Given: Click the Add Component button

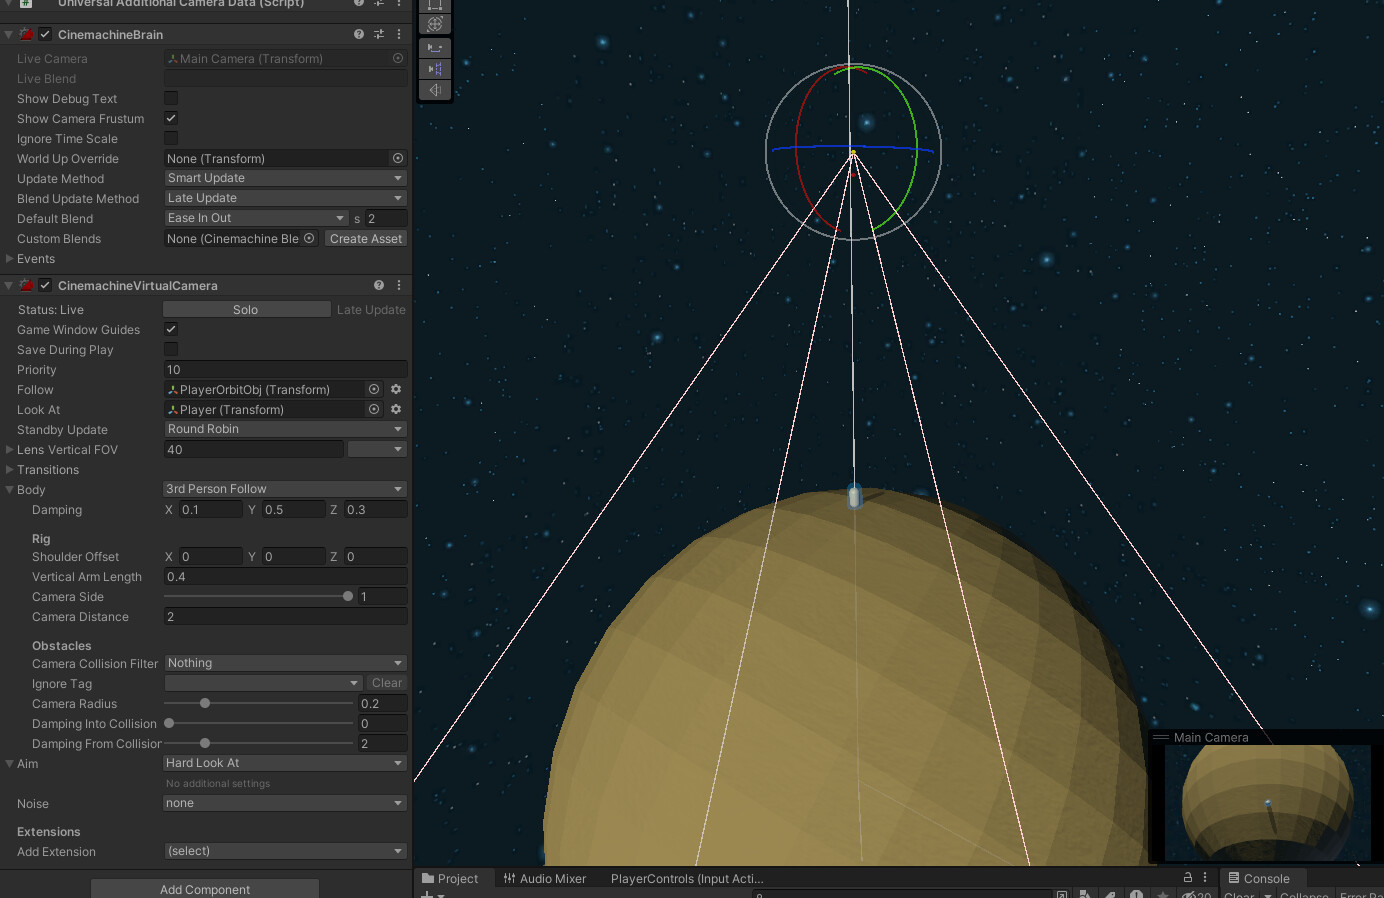Looking at the screenshot, I should (x=205, y=889).
